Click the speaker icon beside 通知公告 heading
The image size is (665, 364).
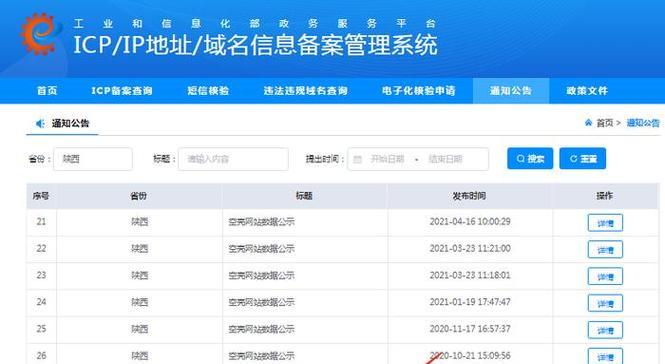tap(40, 123)
